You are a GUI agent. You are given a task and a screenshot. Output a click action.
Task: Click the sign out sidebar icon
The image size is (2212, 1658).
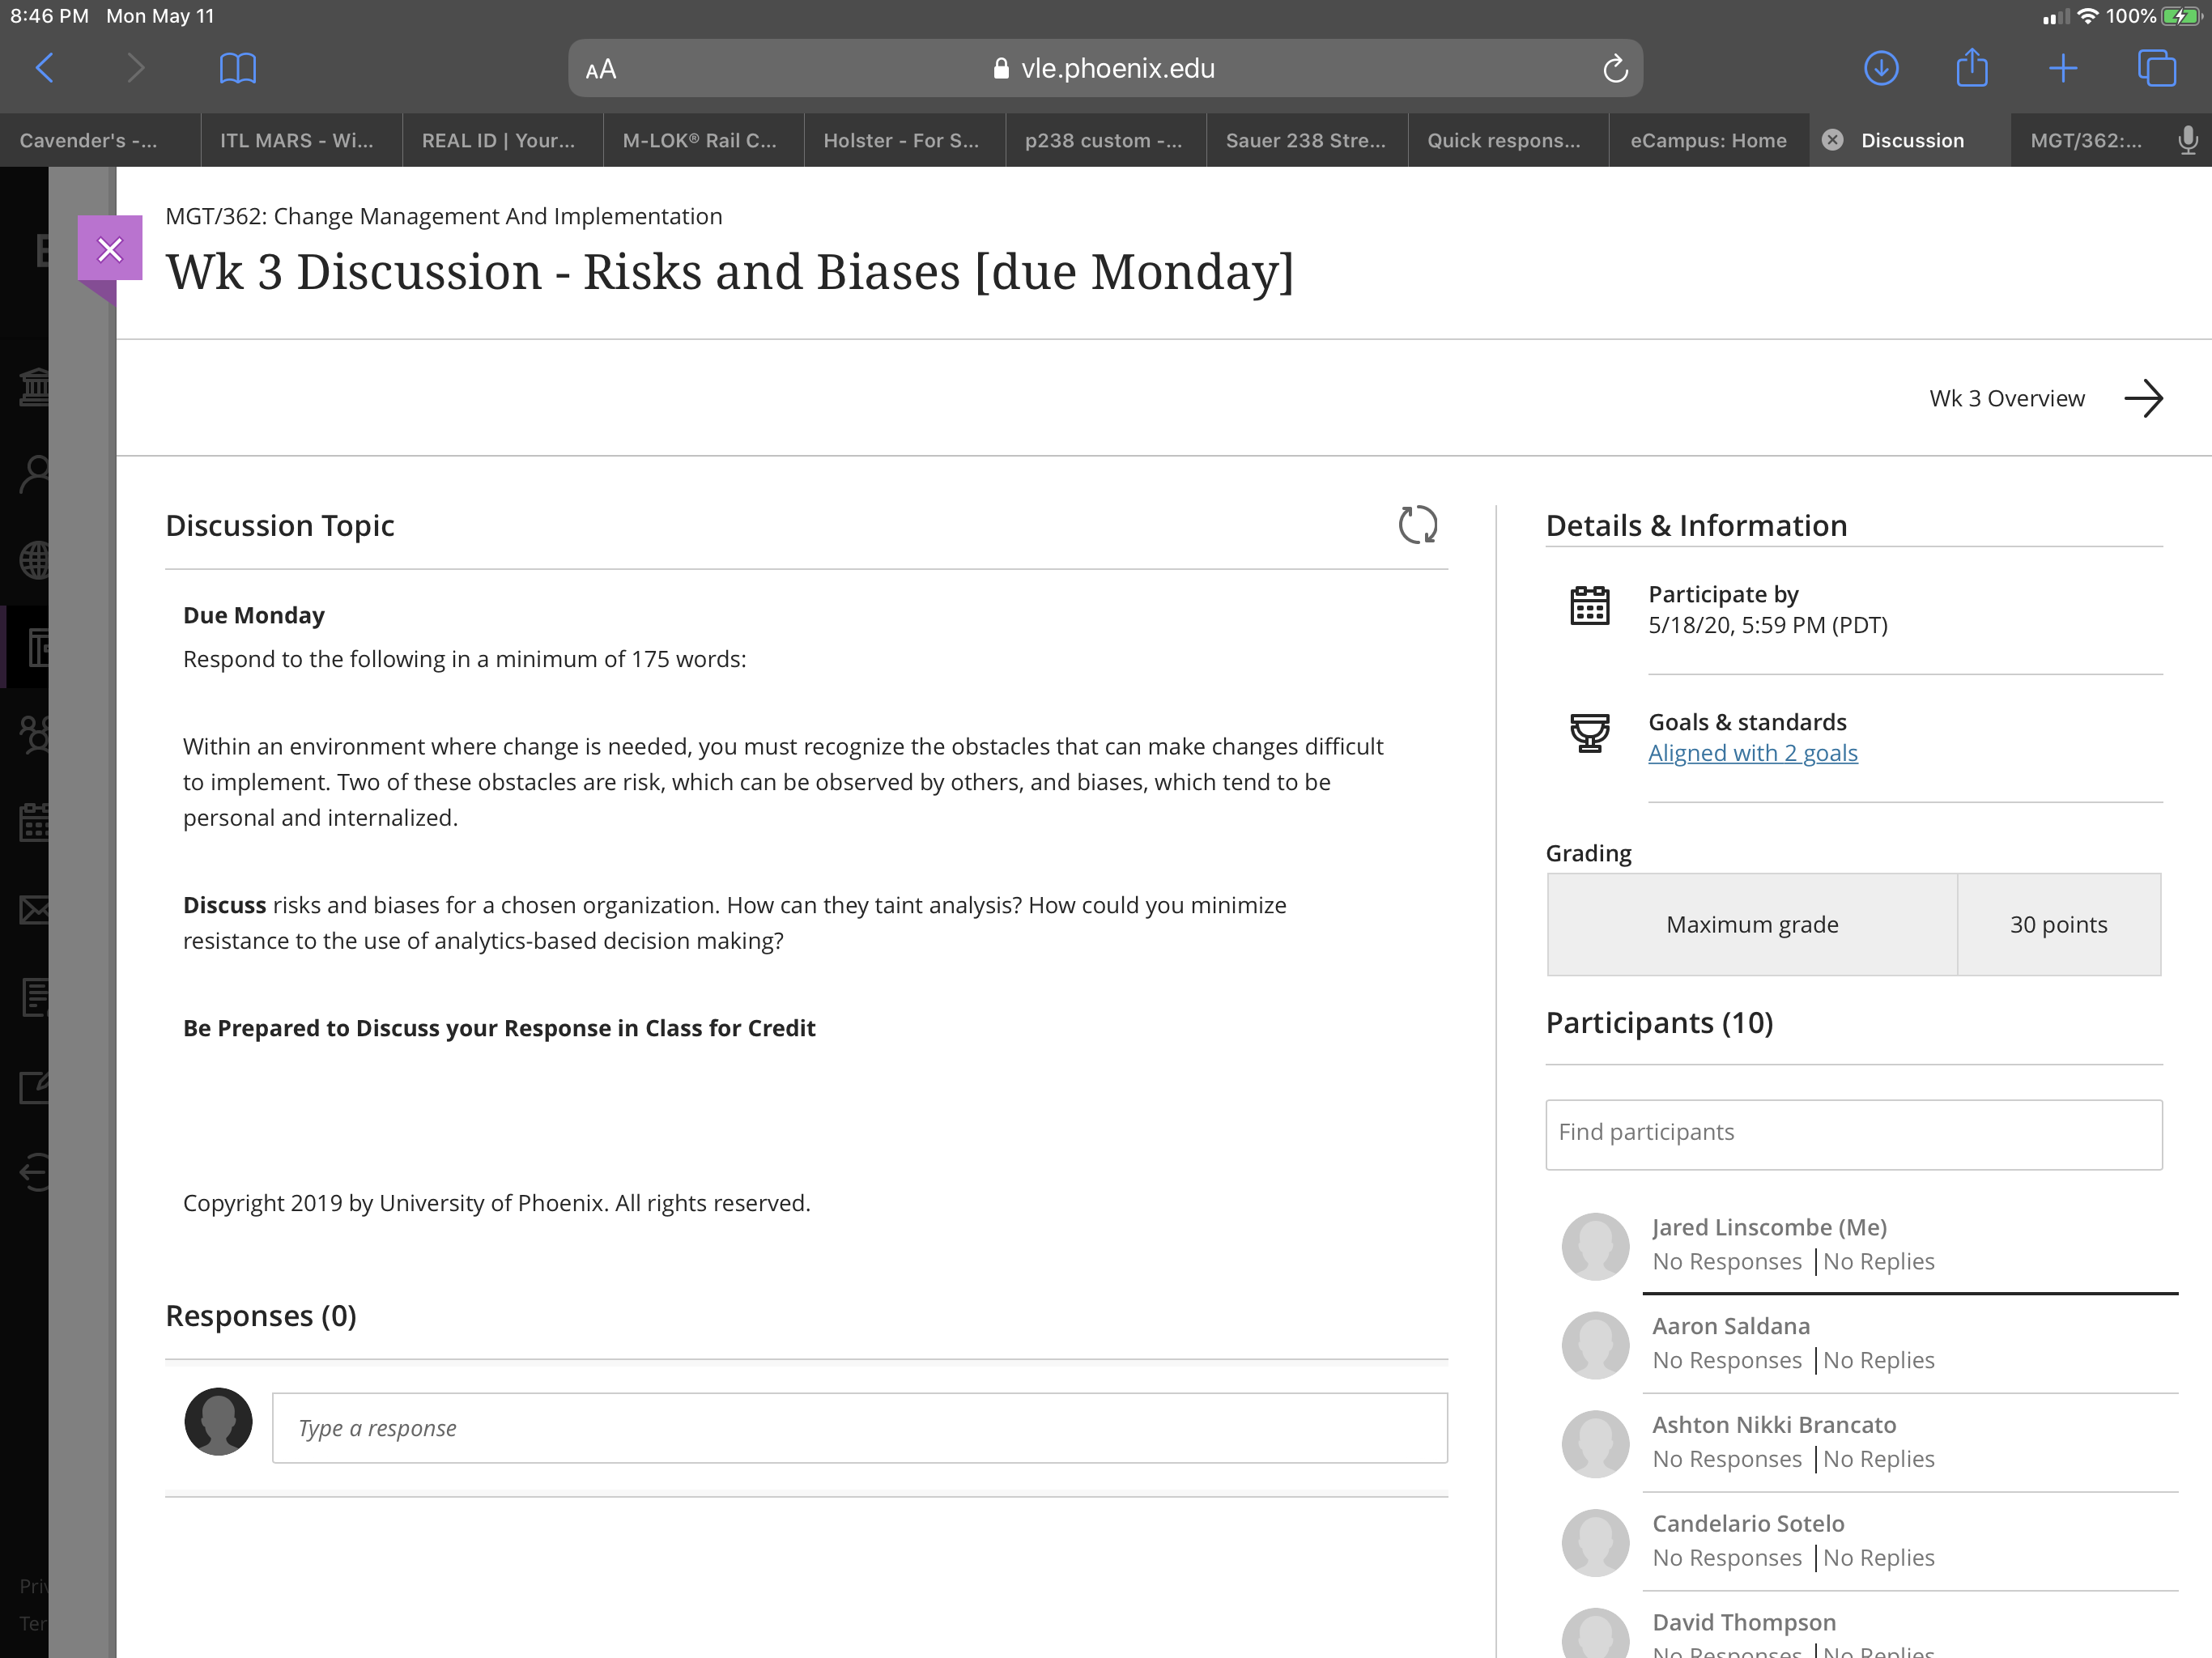click(35, 1172)
